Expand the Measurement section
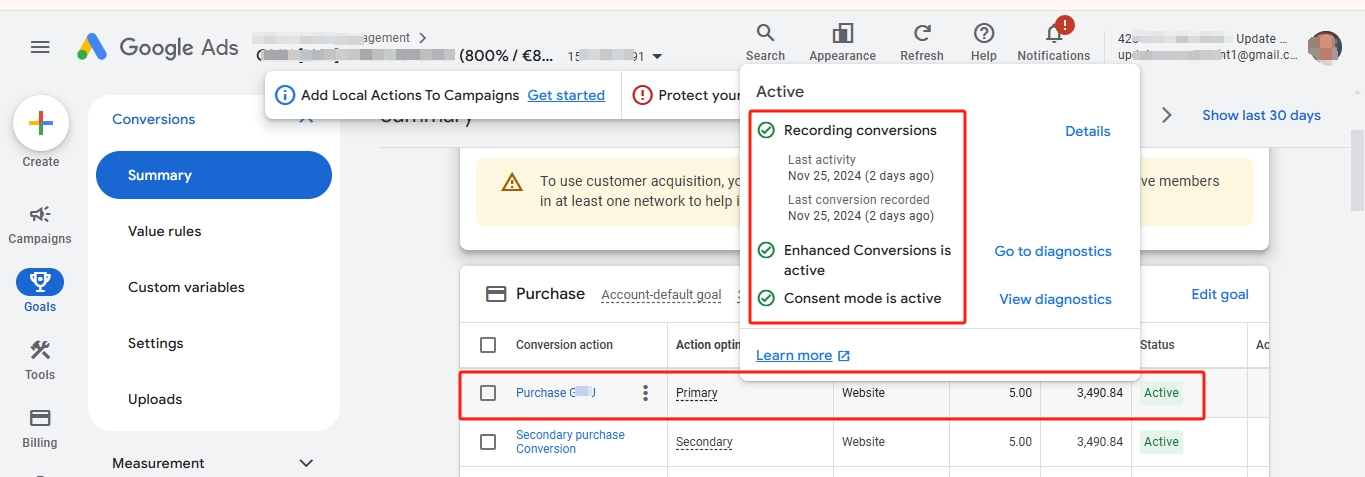Screen dimensions: 1365x477 (x=306, y=463)
